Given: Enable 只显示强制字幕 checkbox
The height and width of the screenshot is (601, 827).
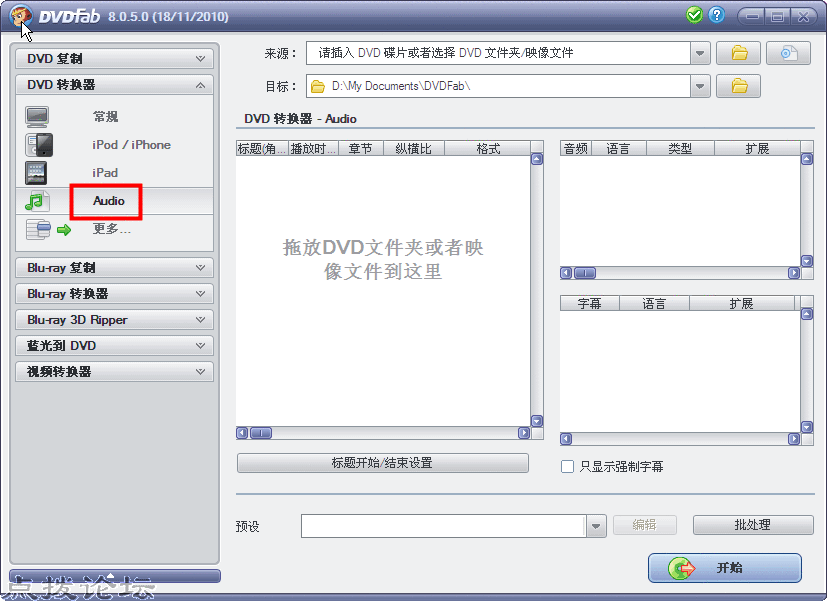Looking at the screenshot, I should (568, 467).
